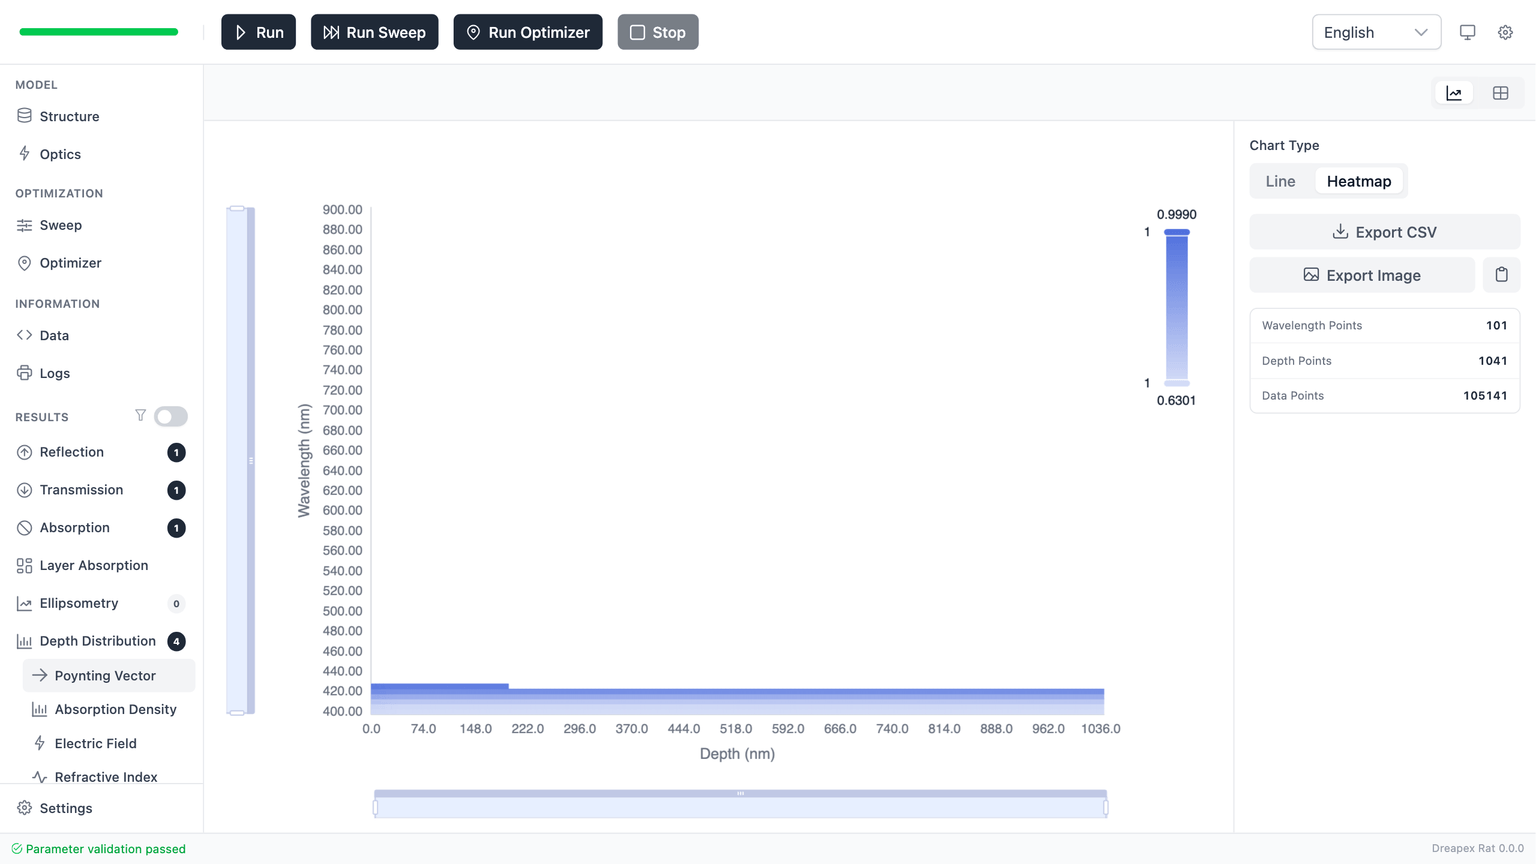Select the Heatmap chart type
The image size is (1536, 864).
[1358, 181]
